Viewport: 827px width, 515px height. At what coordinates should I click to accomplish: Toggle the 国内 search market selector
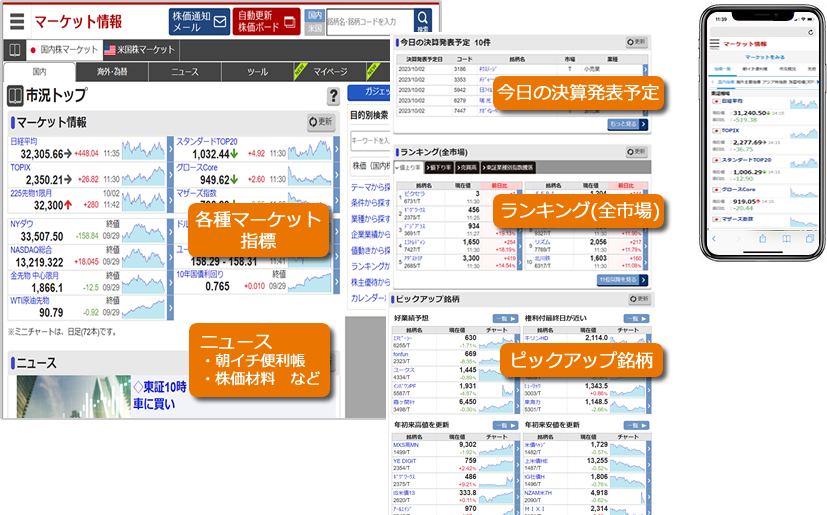click(315, 15)
